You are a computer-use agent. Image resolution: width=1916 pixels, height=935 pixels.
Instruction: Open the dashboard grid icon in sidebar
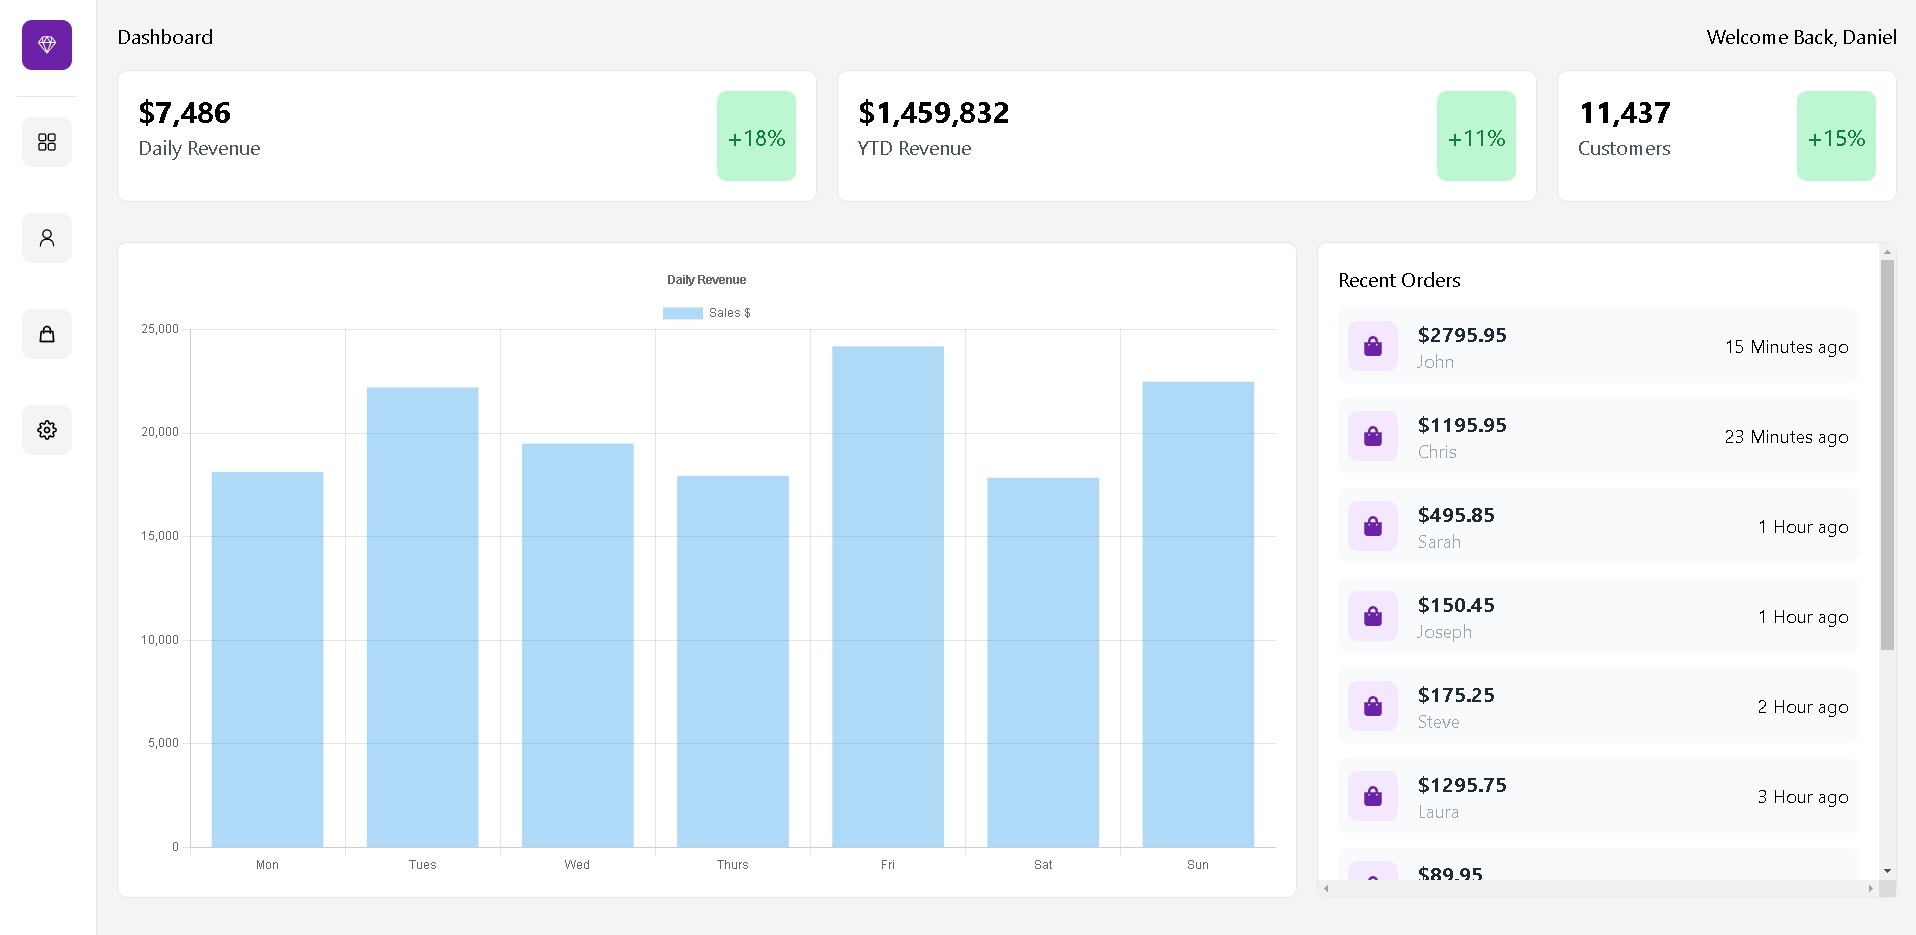tap(47, 142)
